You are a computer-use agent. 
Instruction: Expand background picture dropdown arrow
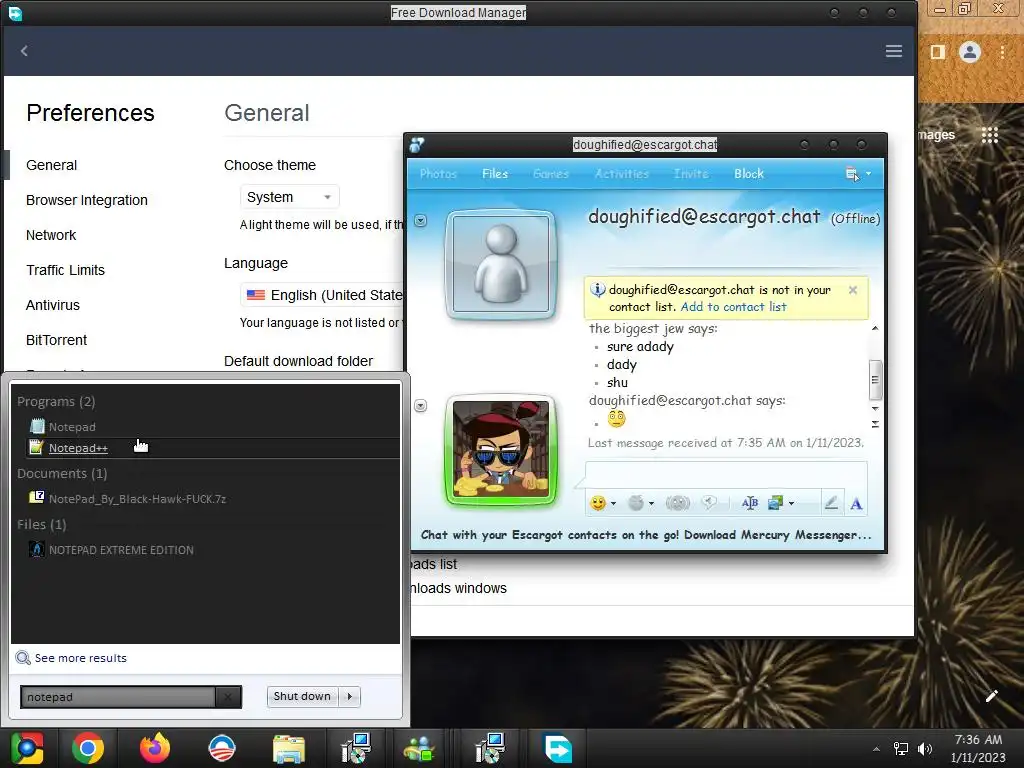coord(792,504)
